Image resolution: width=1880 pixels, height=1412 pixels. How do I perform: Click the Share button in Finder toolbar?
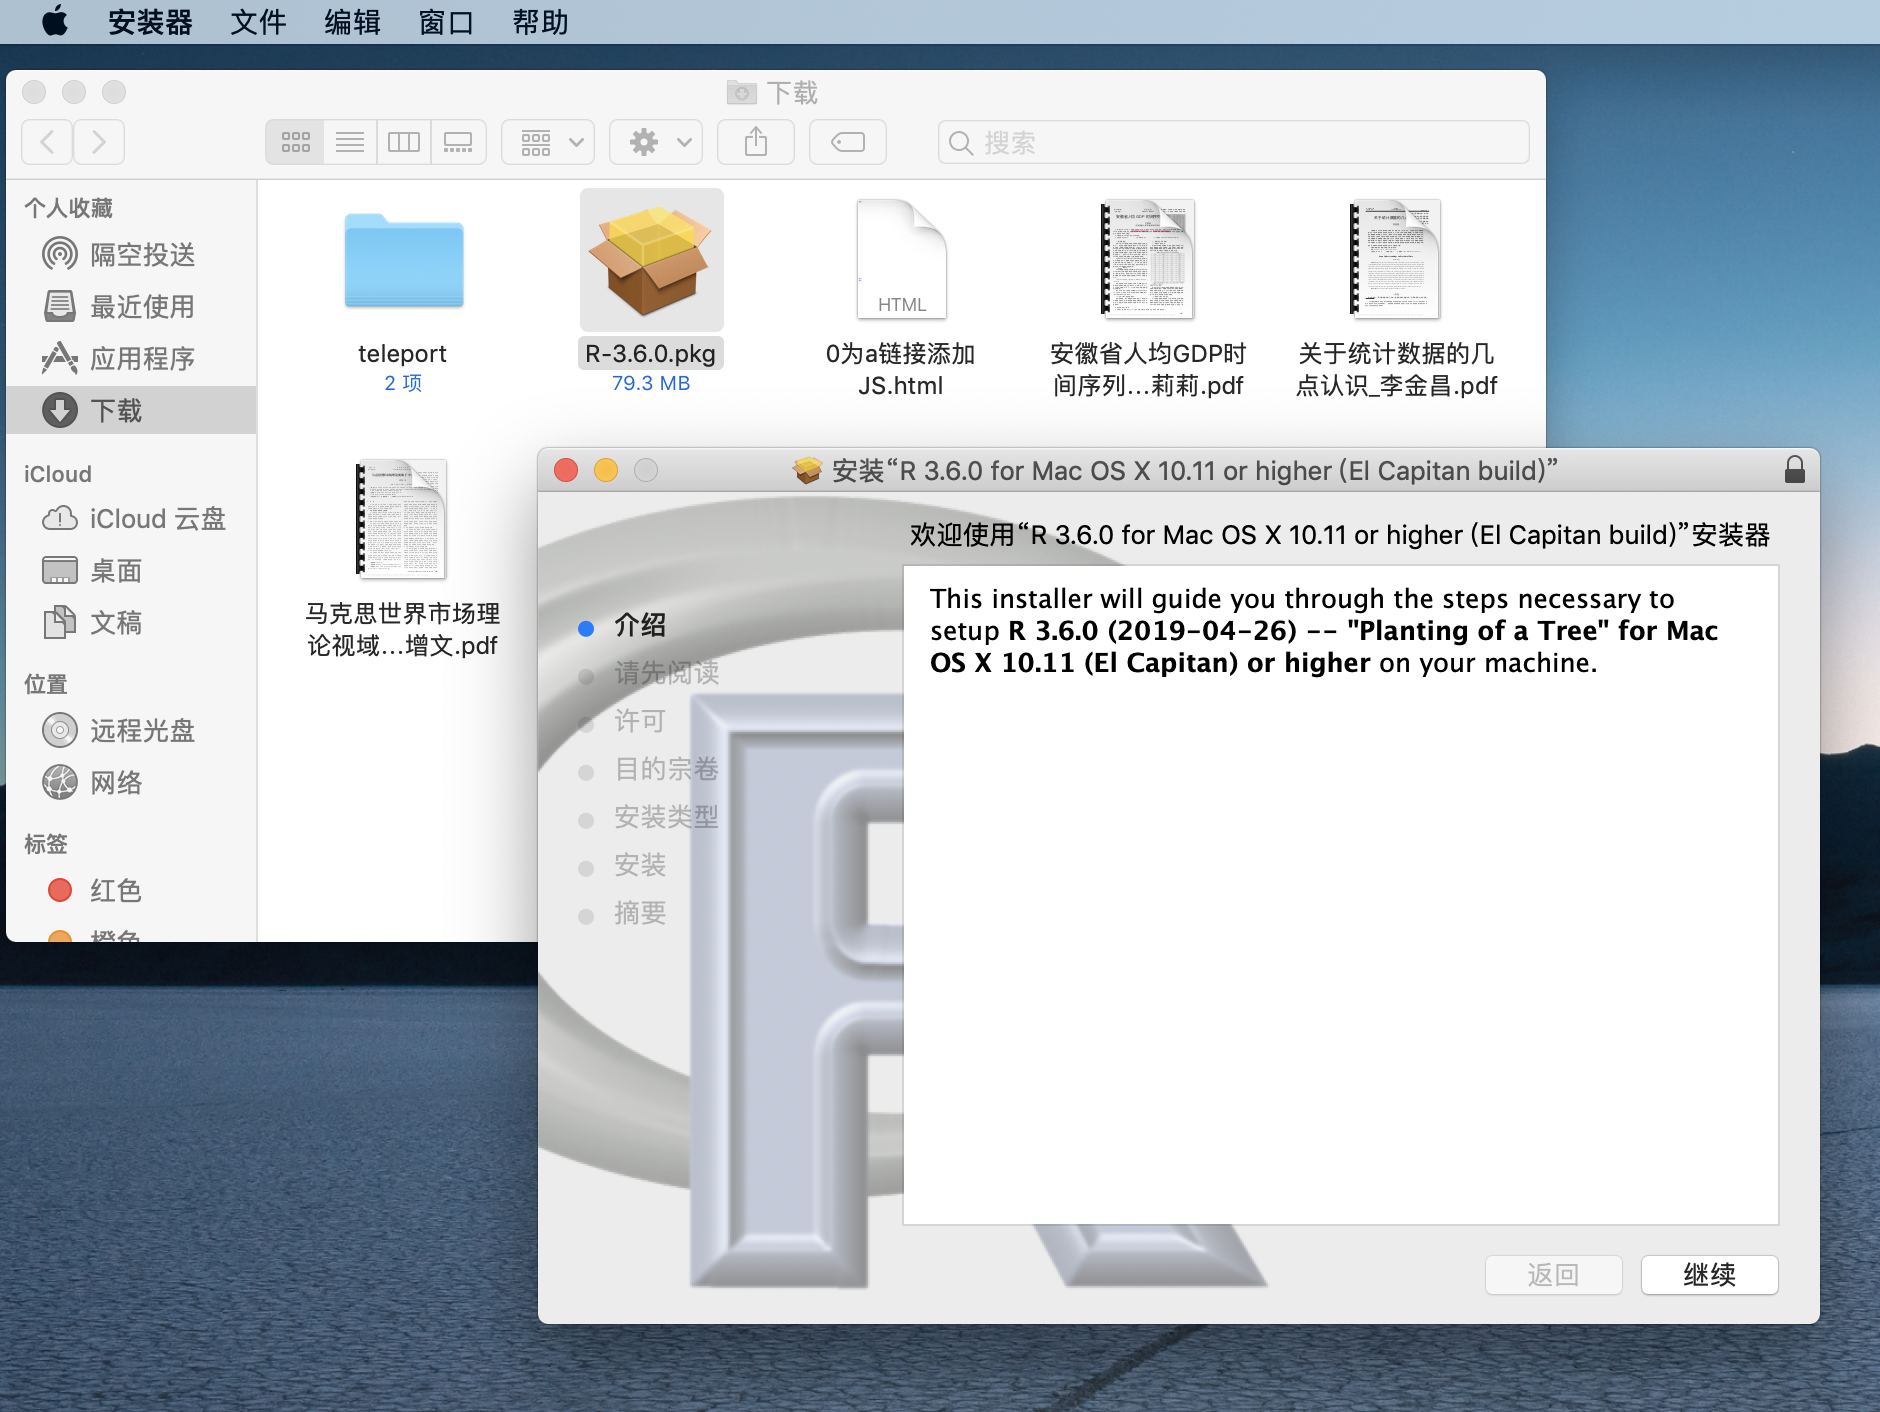pyautogui.click(x=756, y=142)
